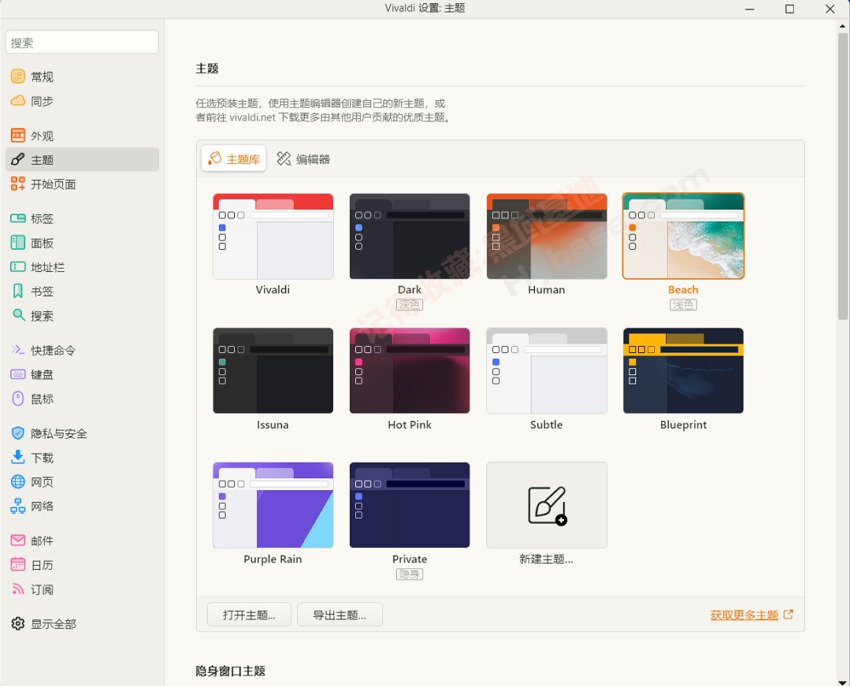
Task: Click the 显示全部 gear icon
Action: coord(18,624)
